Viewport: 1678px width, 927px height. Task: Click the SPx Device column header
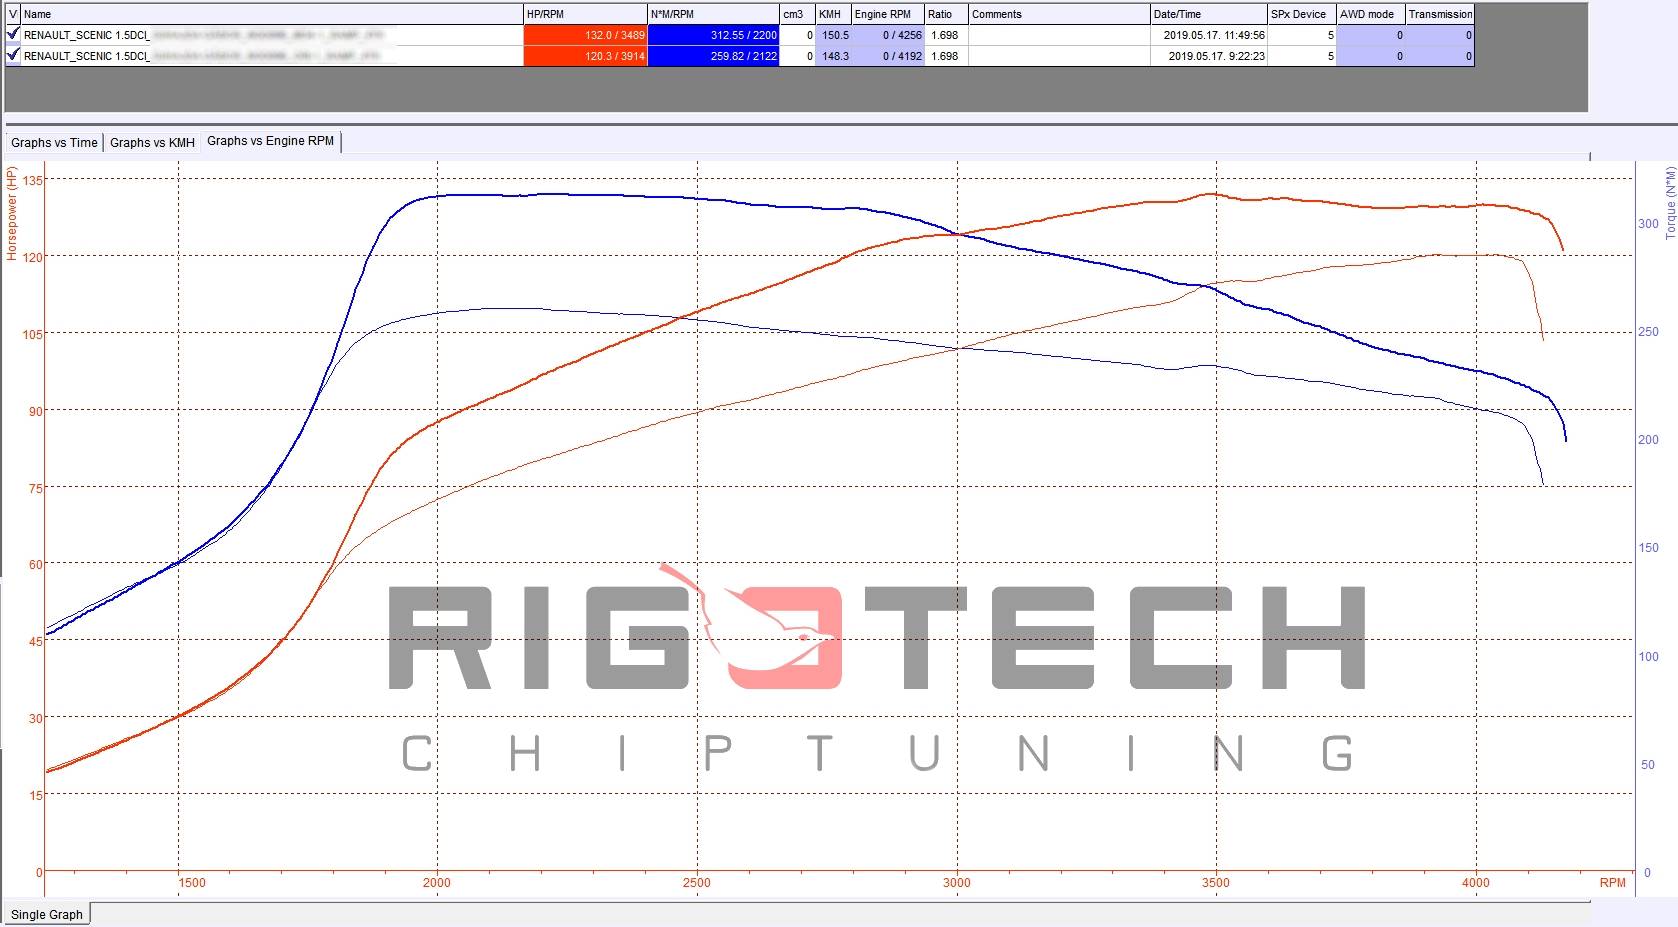tap(1302, 14)
